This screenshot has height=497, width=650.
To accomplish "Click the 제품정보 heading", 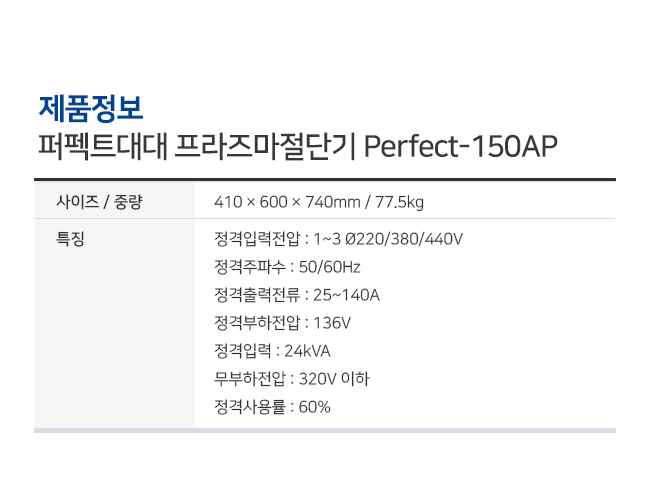I will 91,109.
